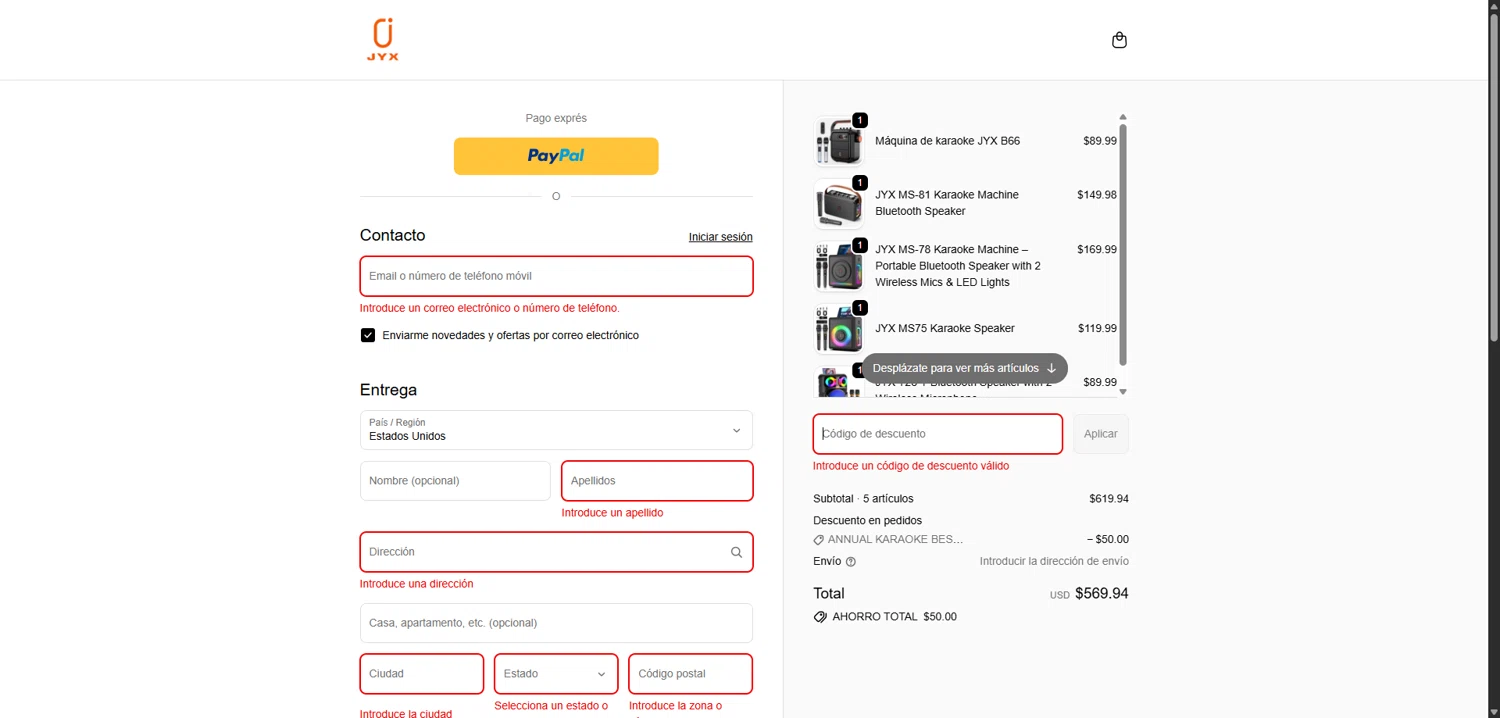
Task: Click the Ciudad field
Action: coord(422,674)
